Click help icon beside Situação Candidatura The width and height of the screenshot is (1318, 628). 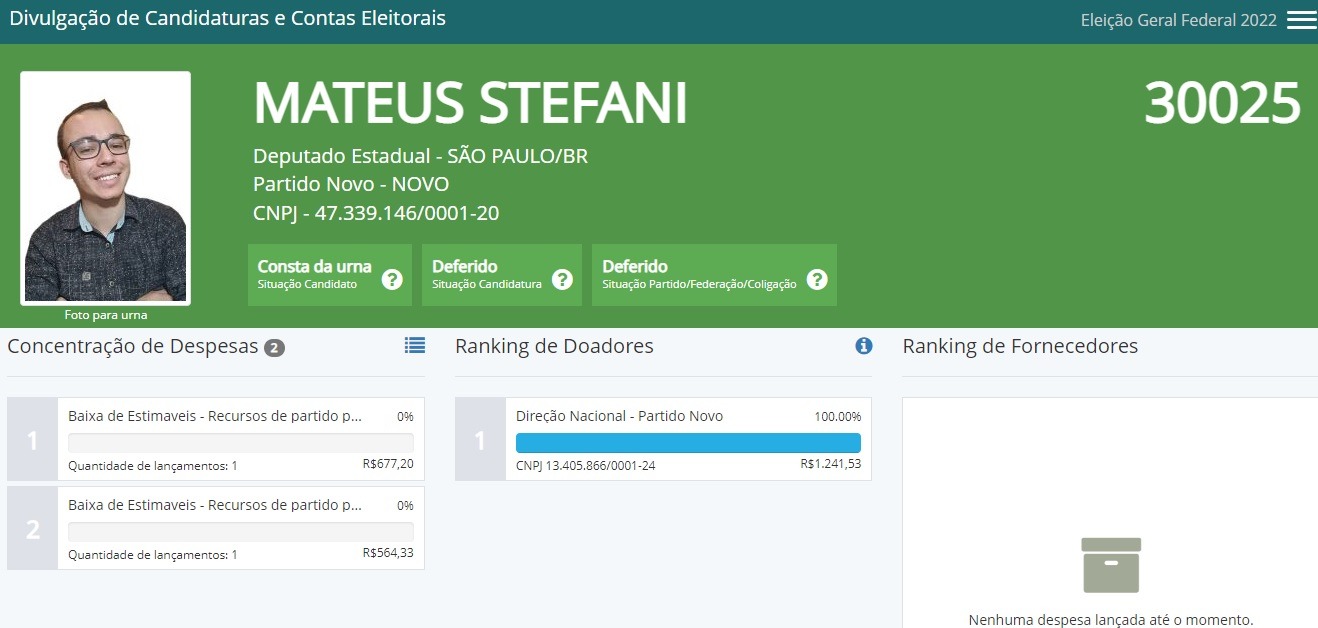pyautogui.click(x=562, y=279)
